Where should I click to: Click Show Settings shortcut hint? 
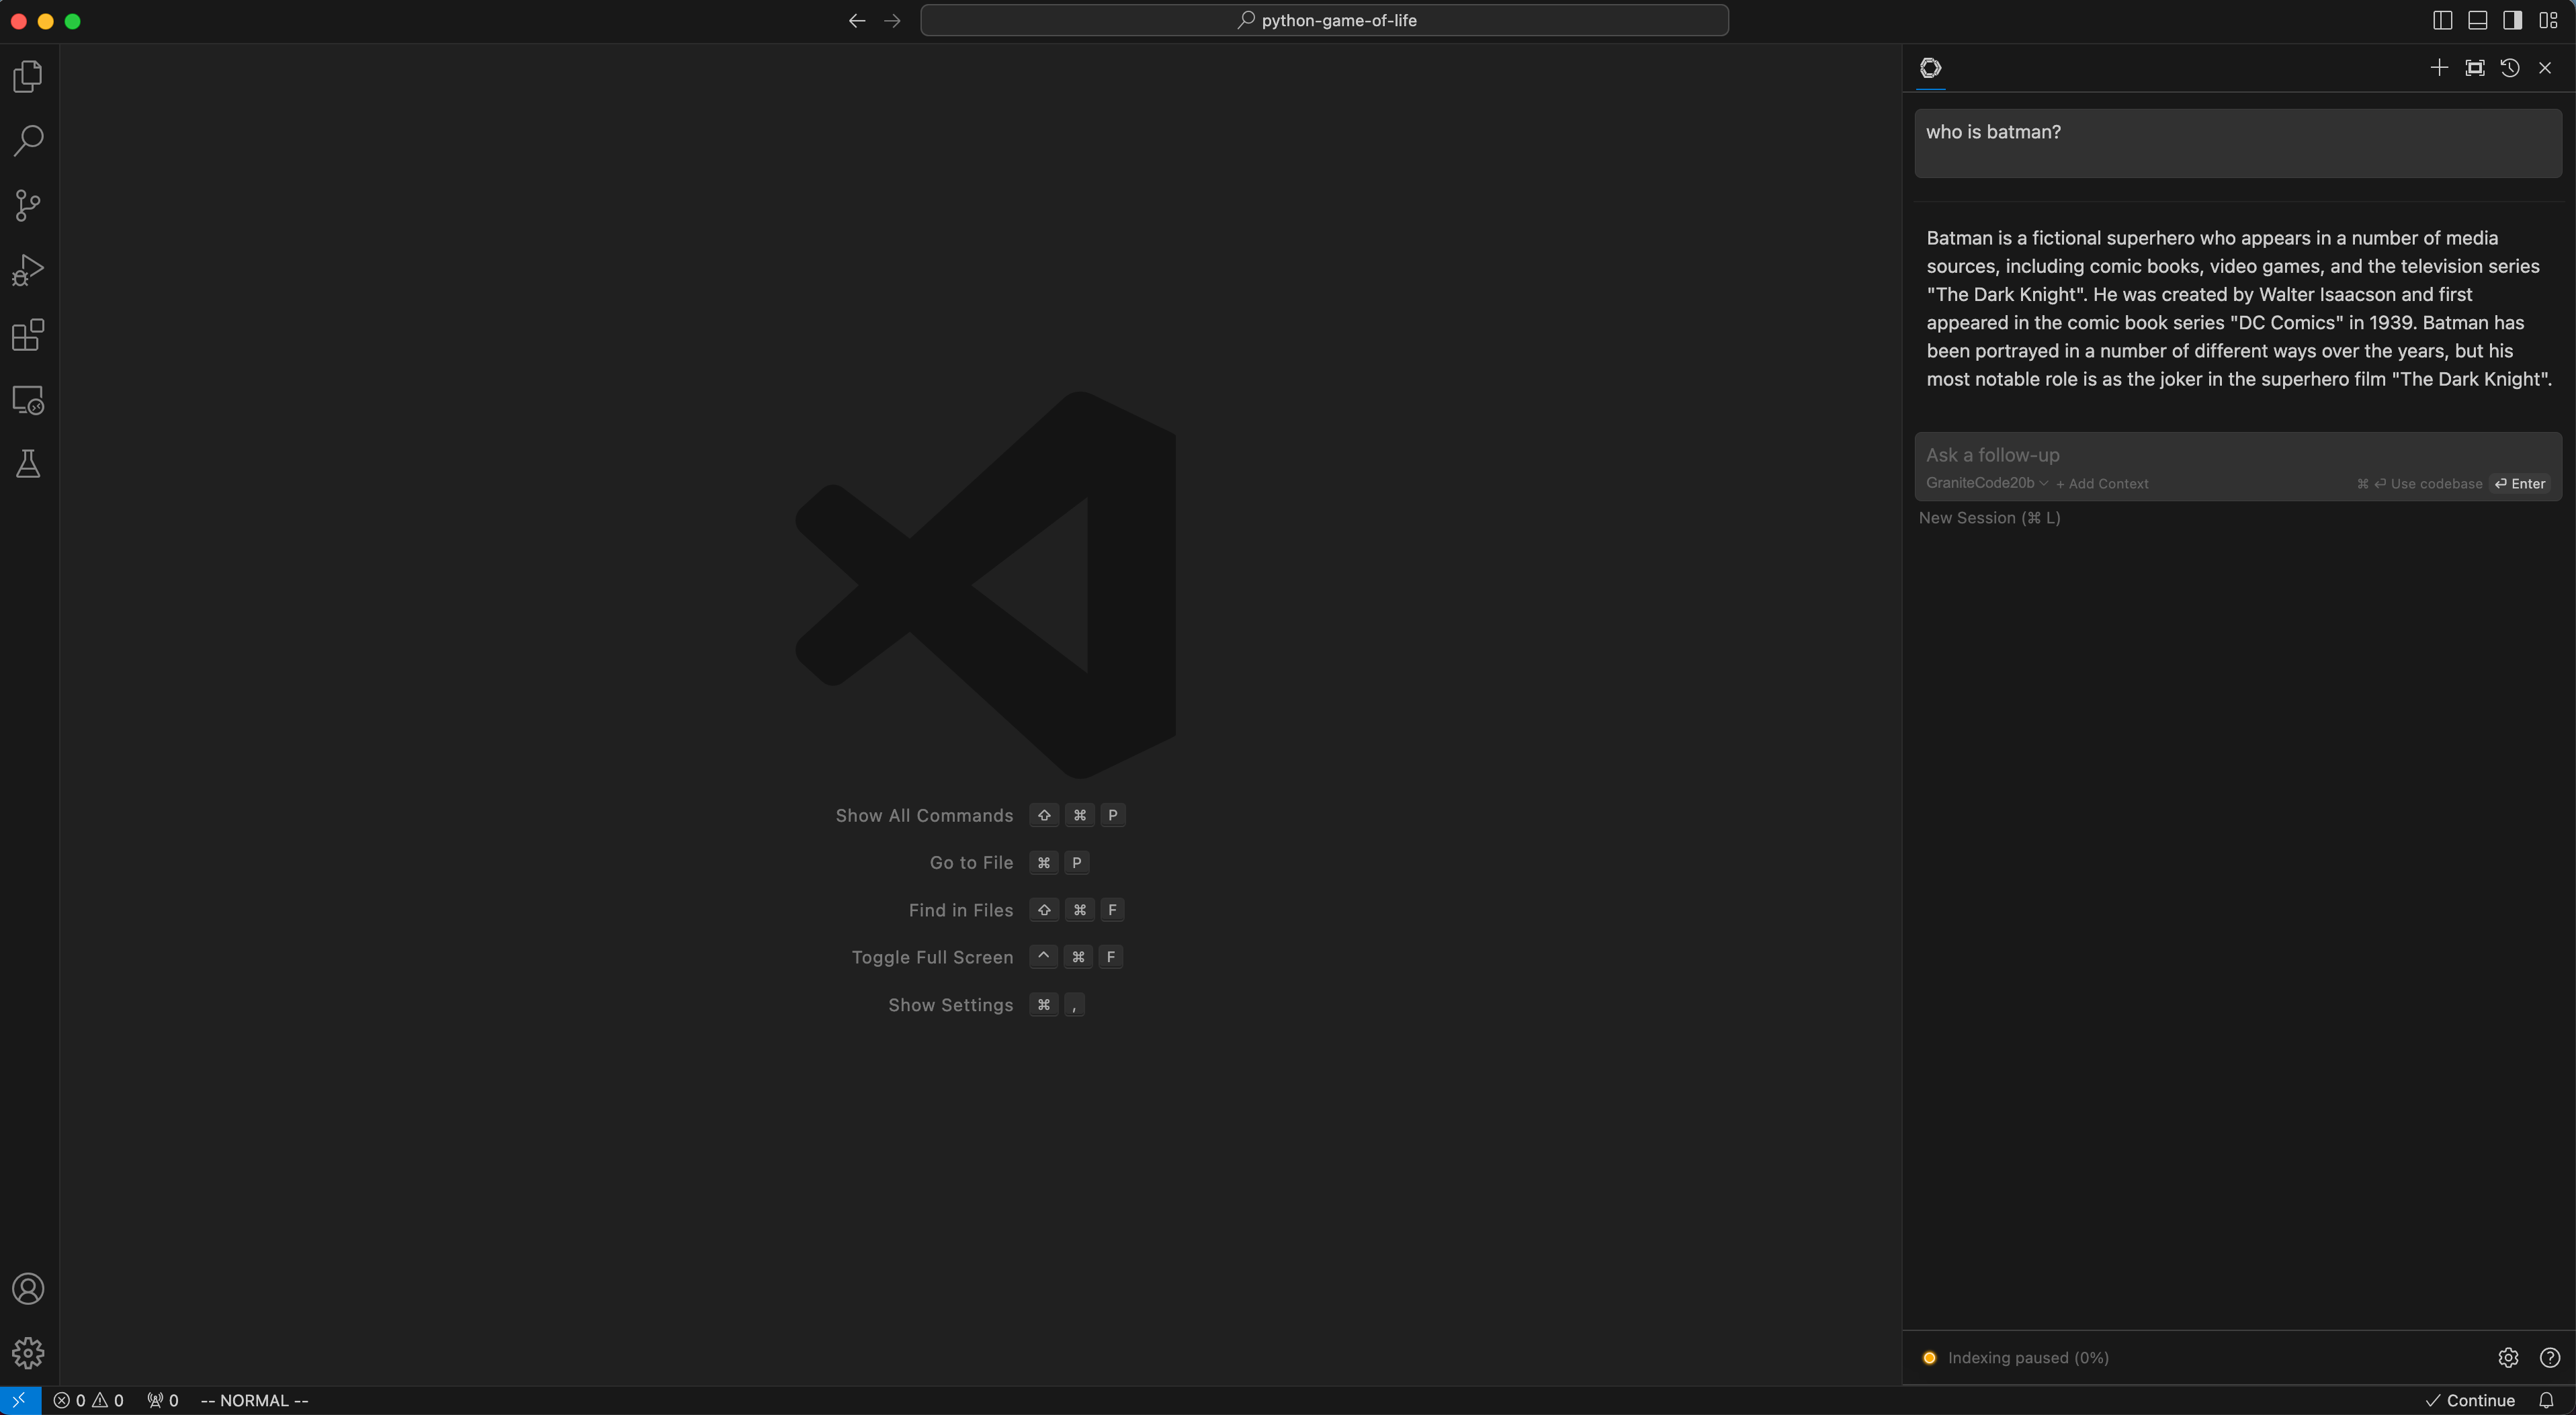(986, 1005)
